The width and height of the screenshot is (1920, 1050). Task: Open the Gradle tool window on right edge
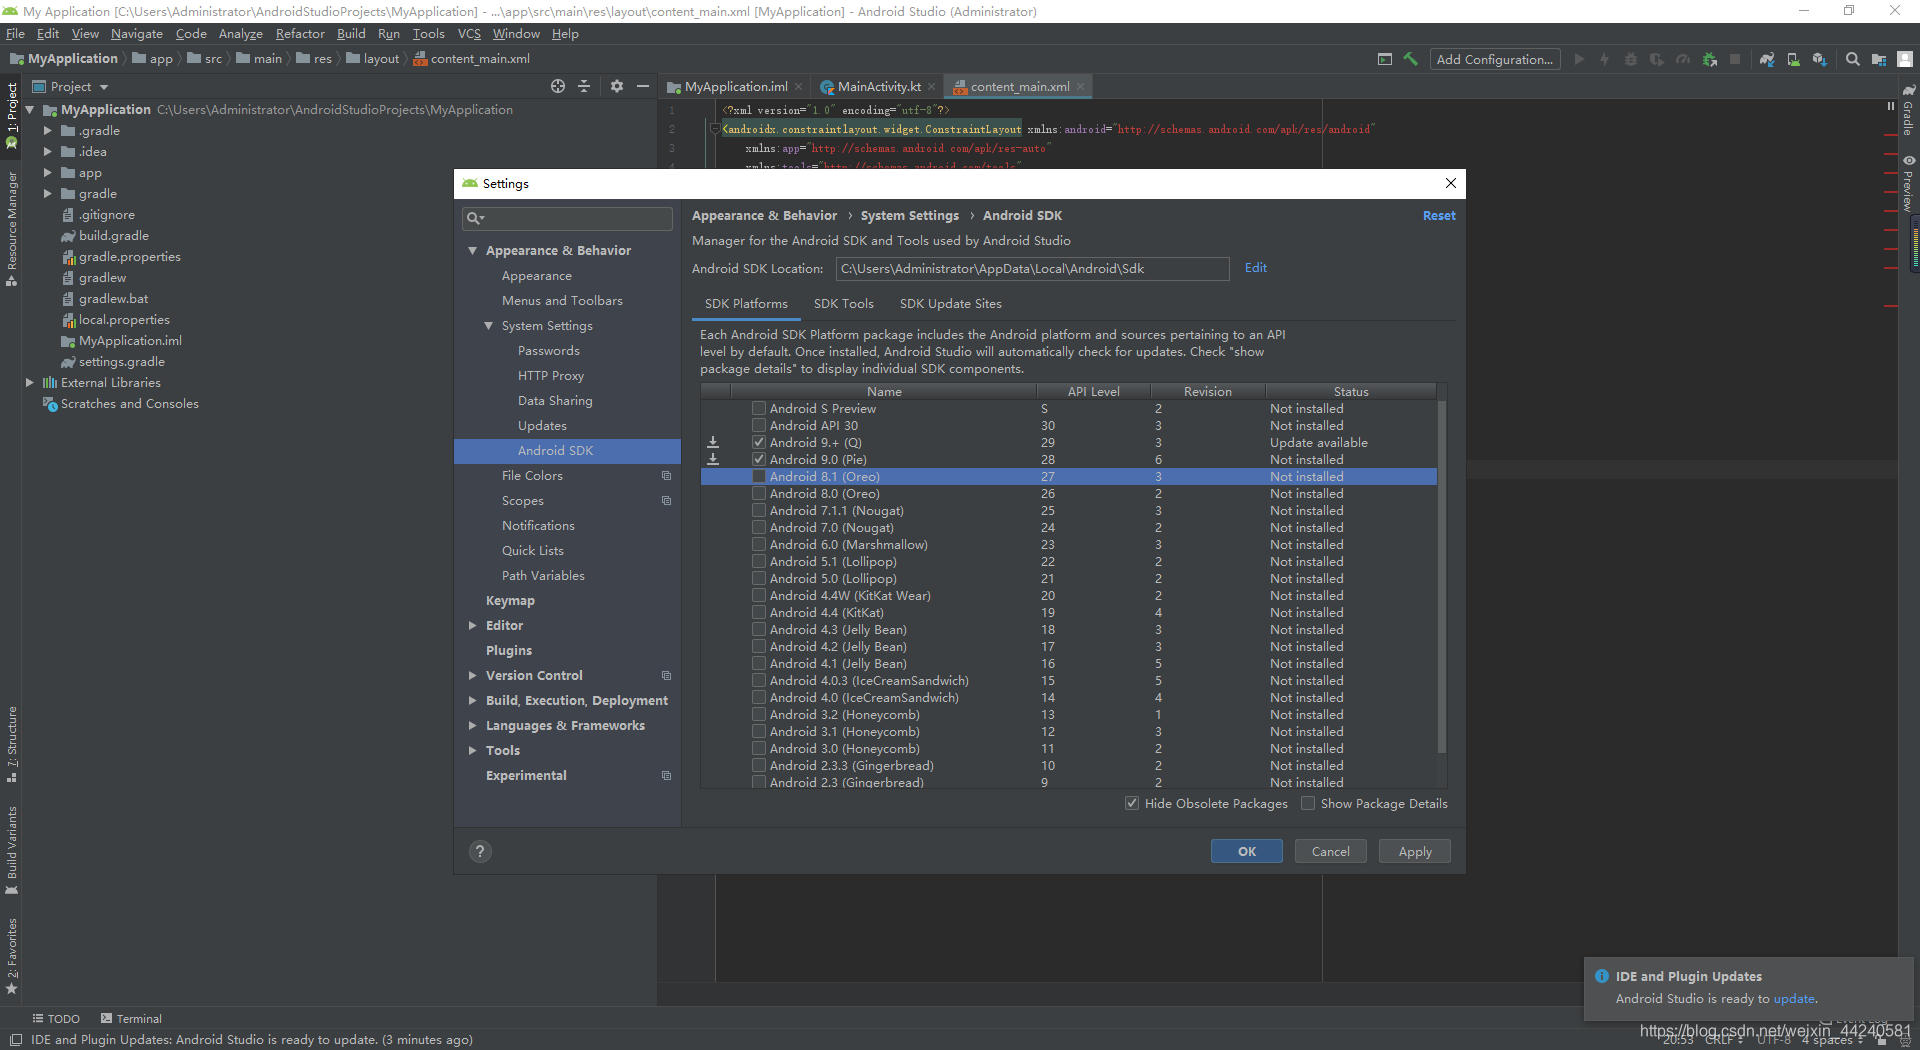tap(1908, 110)
